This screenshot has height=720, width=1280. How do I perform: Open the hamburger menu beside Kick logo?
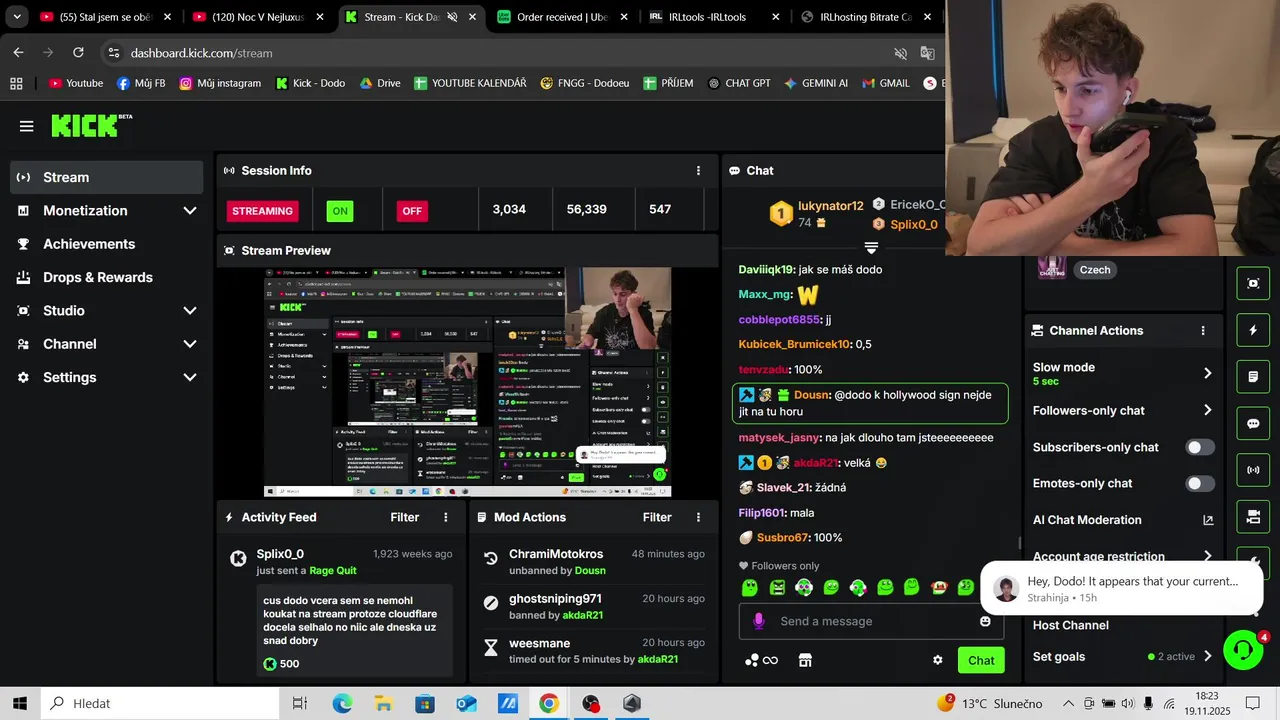click(x=26, y=126)
